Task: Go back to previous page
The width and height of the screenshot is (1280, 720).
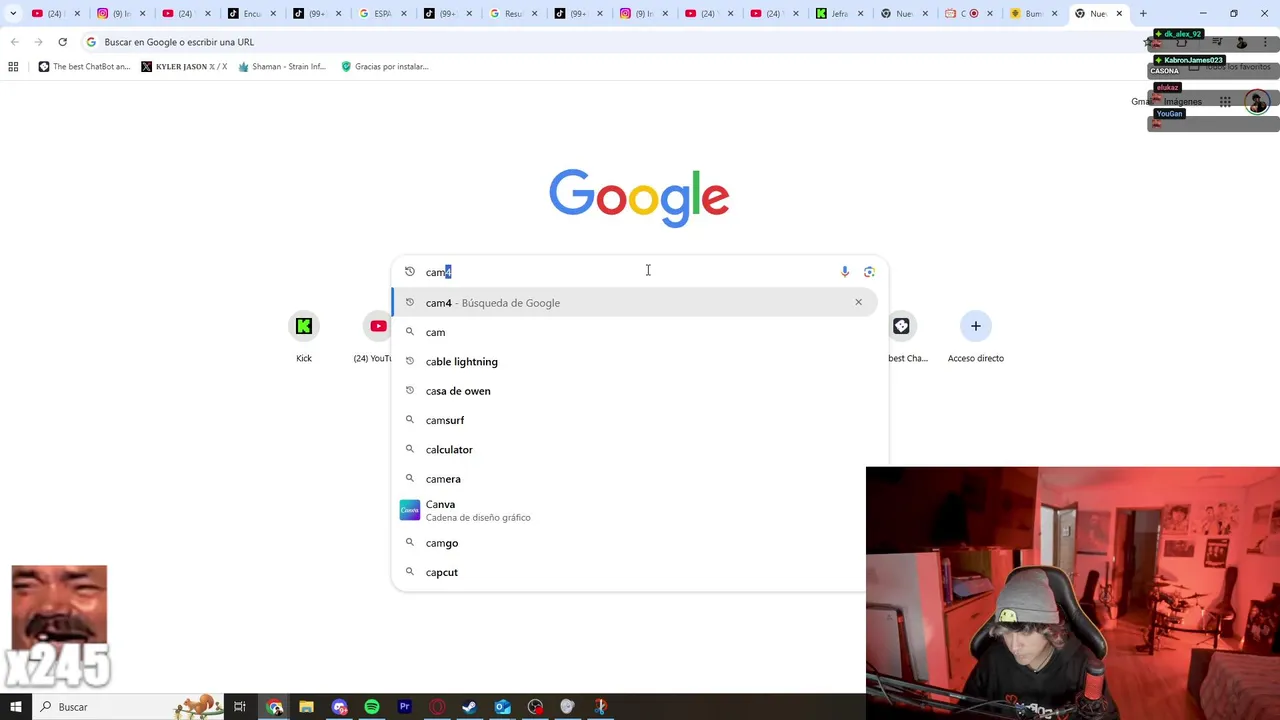Action: (15, 42)
